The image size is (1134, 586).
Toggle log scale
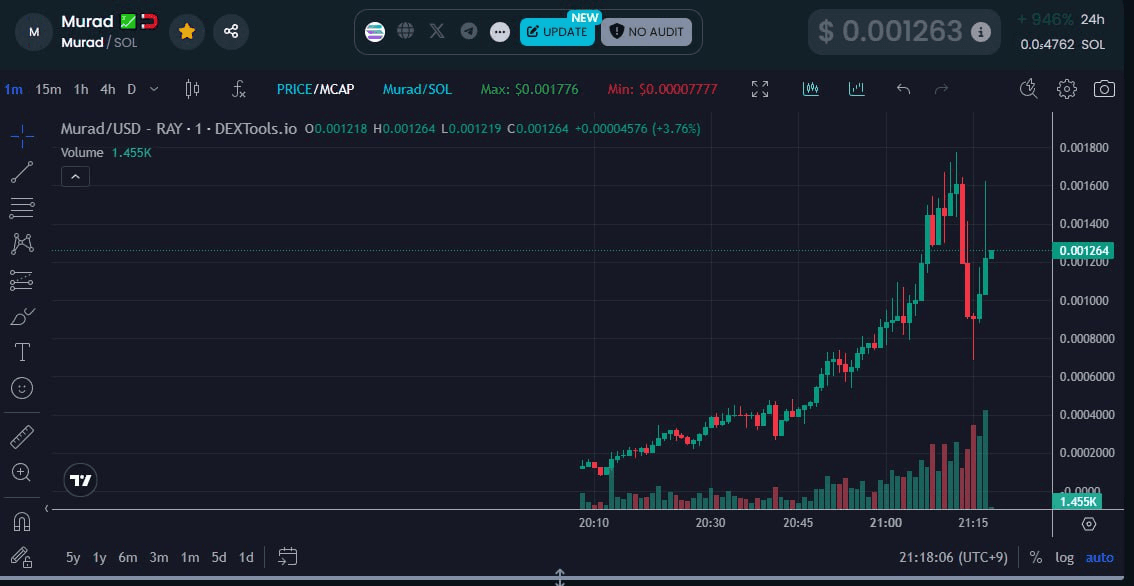pos(1065,558)
